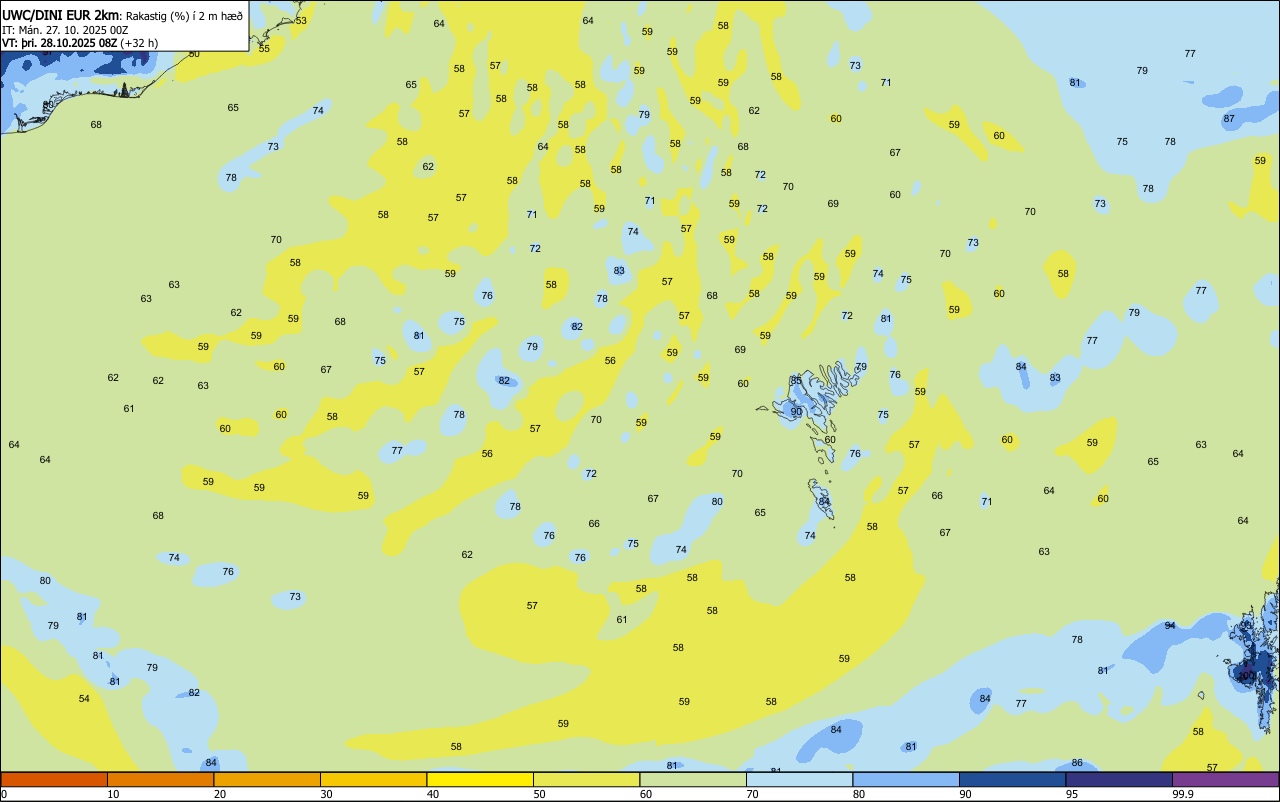The width and height of the screenshot is (1280, 802).
Task: Click the humidity value 94 on the map
Action: click(1170, 625)
